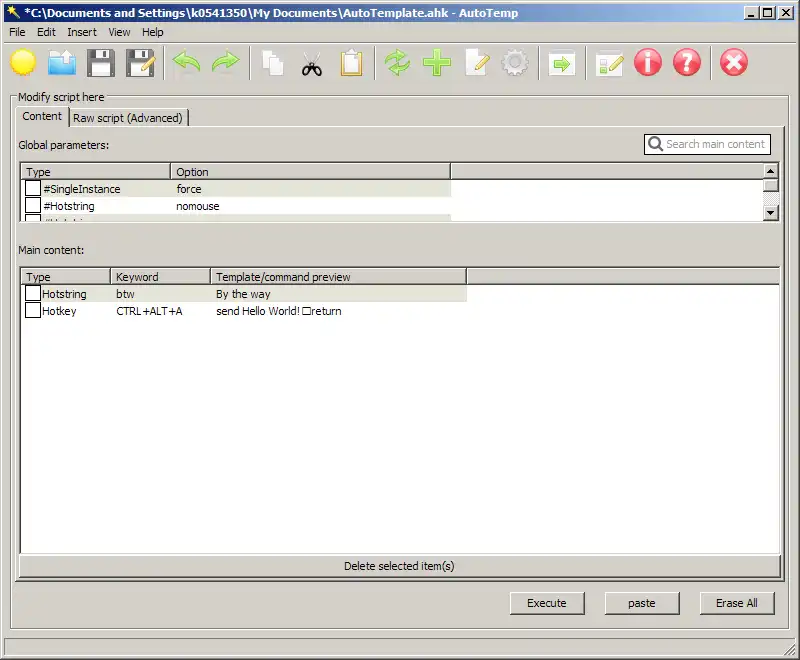Check the #SingleInstance checkbox
The width and height of the screenshot is (800, 660).
[x=33, y=188]
